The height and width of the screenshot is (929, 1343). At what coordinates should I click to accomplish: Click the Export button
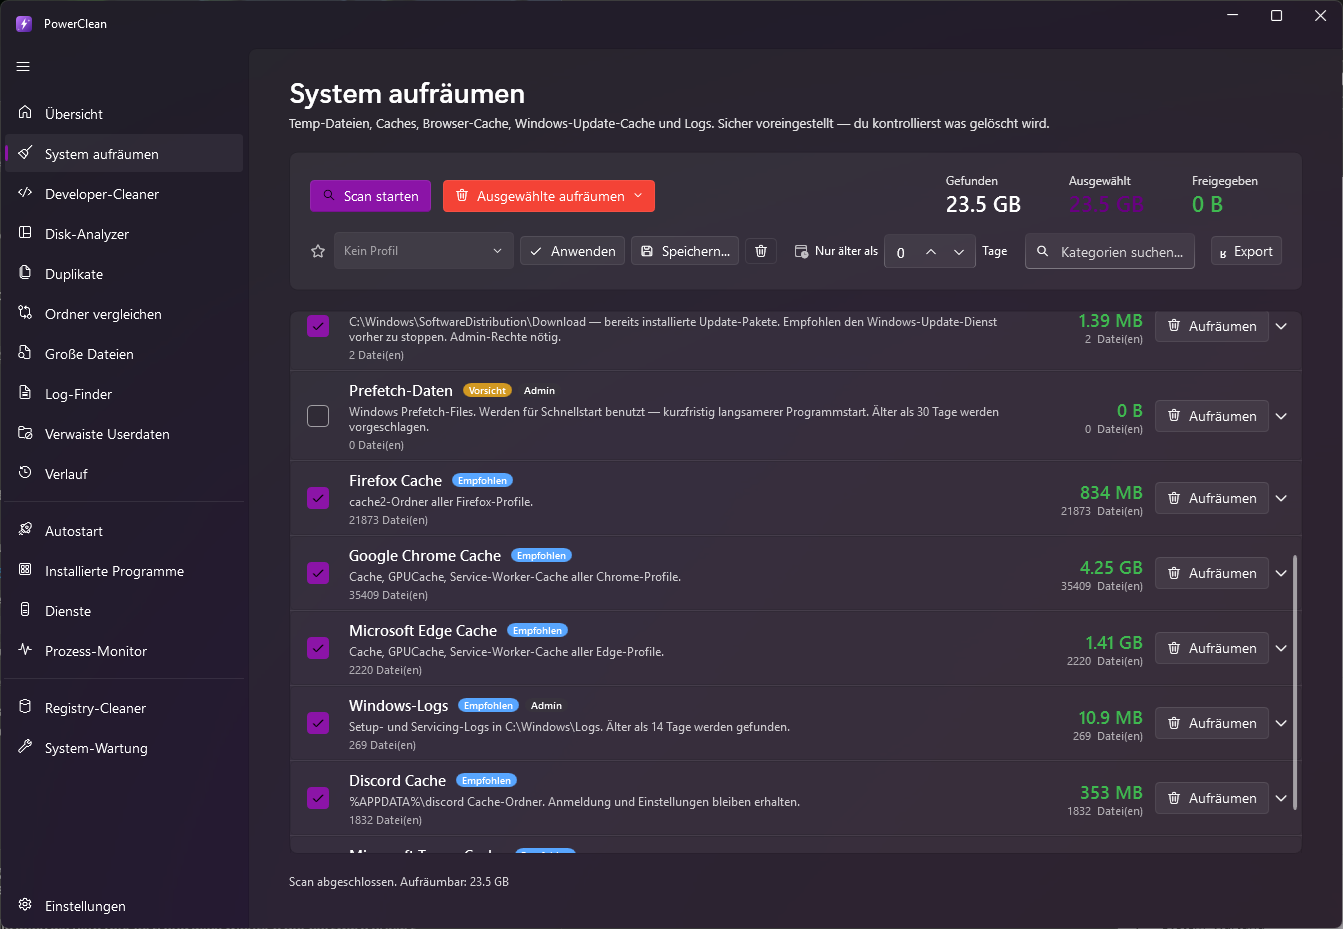click(x=1246, y=251)
